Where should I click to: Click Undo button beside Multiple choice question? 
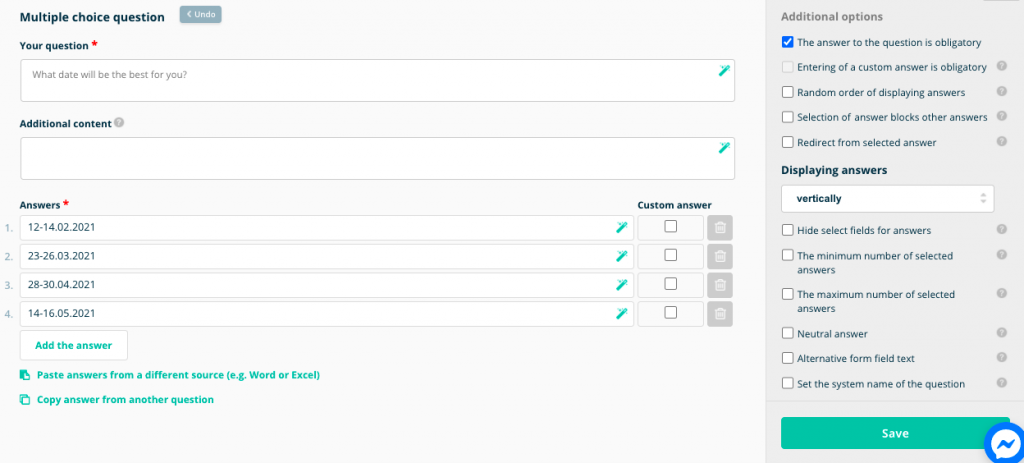pyautogui.click(x=200, y=14)
